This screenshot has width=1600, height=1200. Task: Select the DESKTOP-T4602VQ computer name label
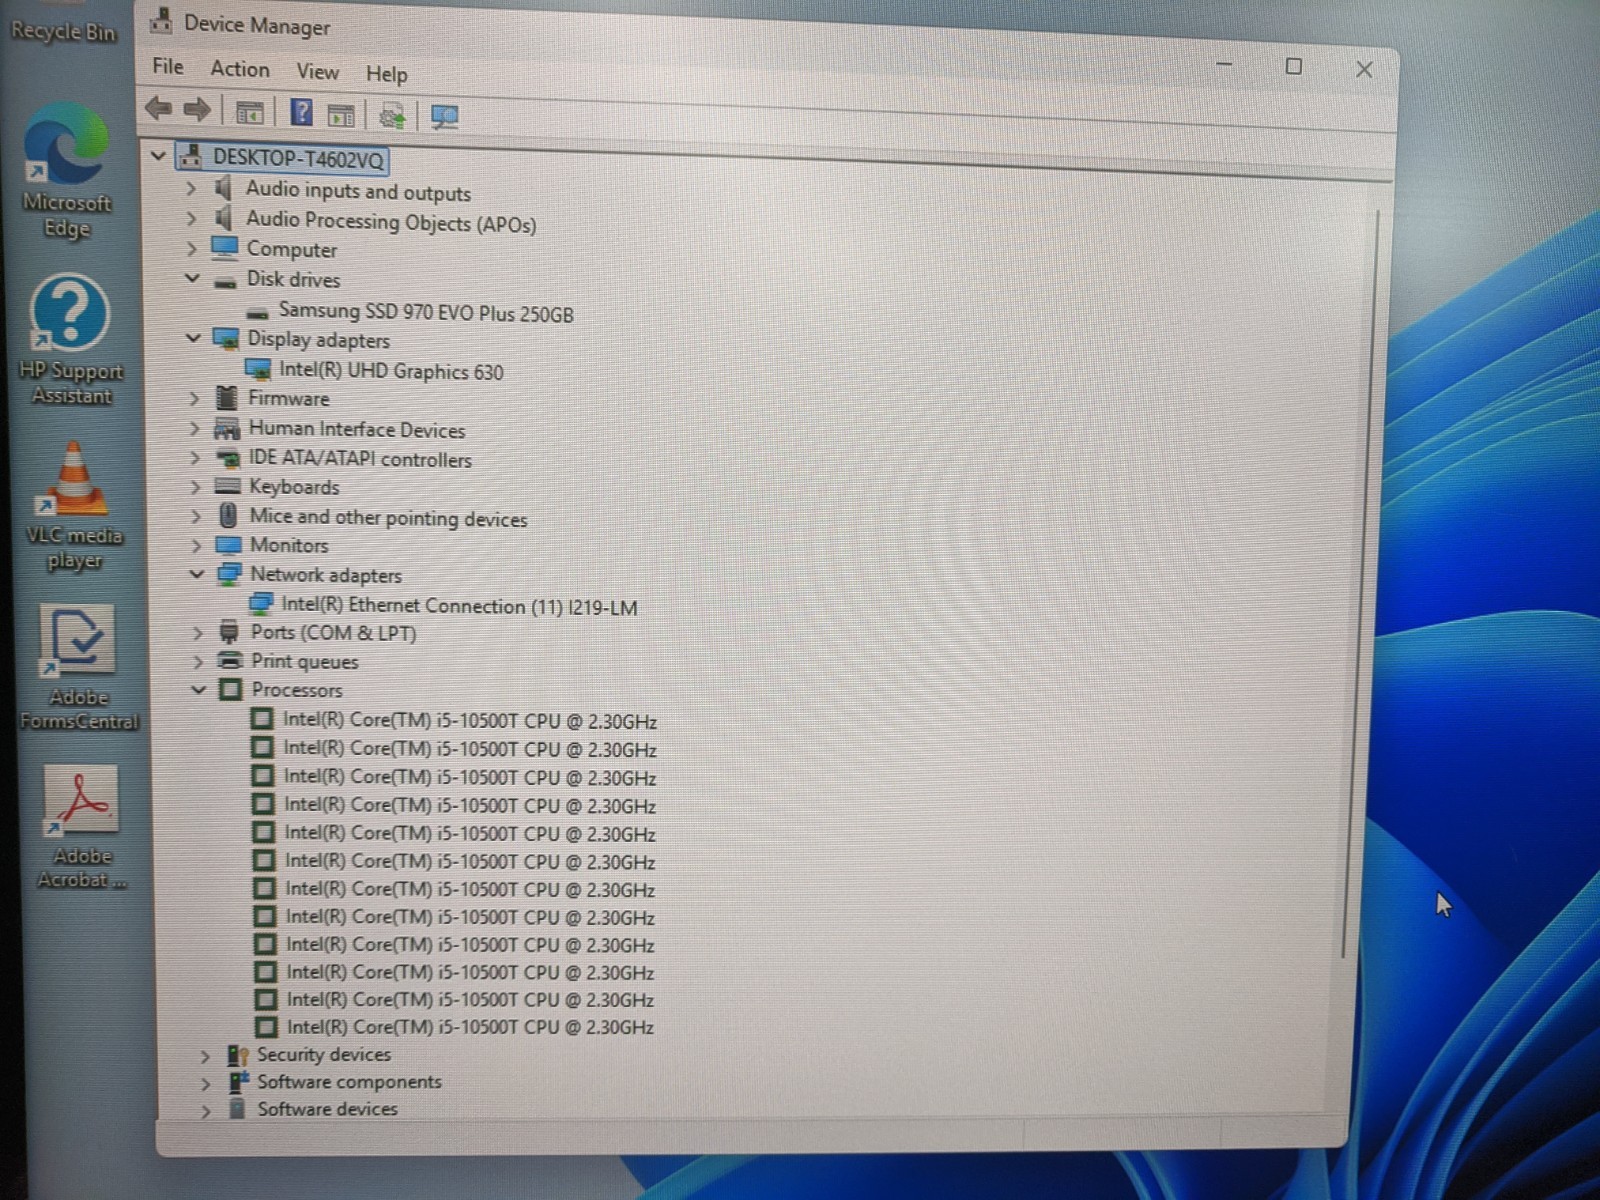coord(298,159)
